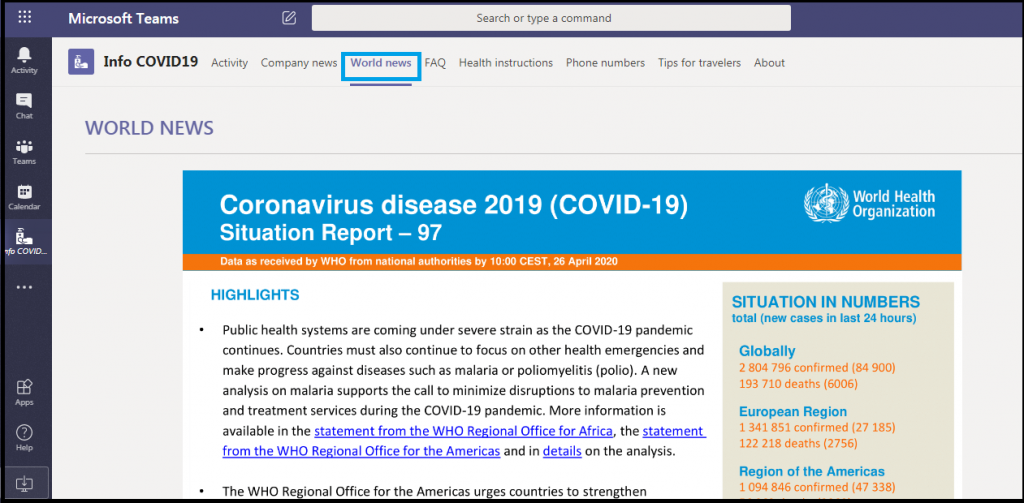The width and height of the screenshot is (1024, 503).
Task: Click the 1 341 851 confirmed figure
Action: [817, 428]
